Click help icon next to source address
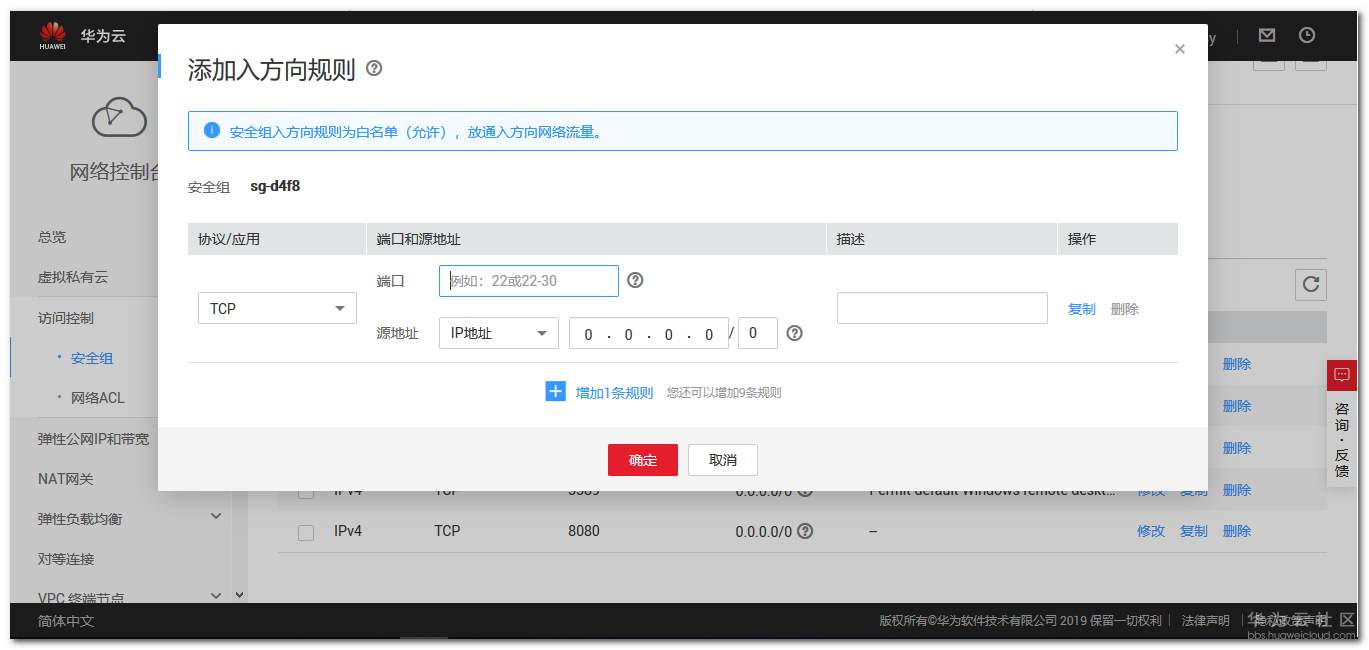The image size is (1369, 650). tap(795, 333)
